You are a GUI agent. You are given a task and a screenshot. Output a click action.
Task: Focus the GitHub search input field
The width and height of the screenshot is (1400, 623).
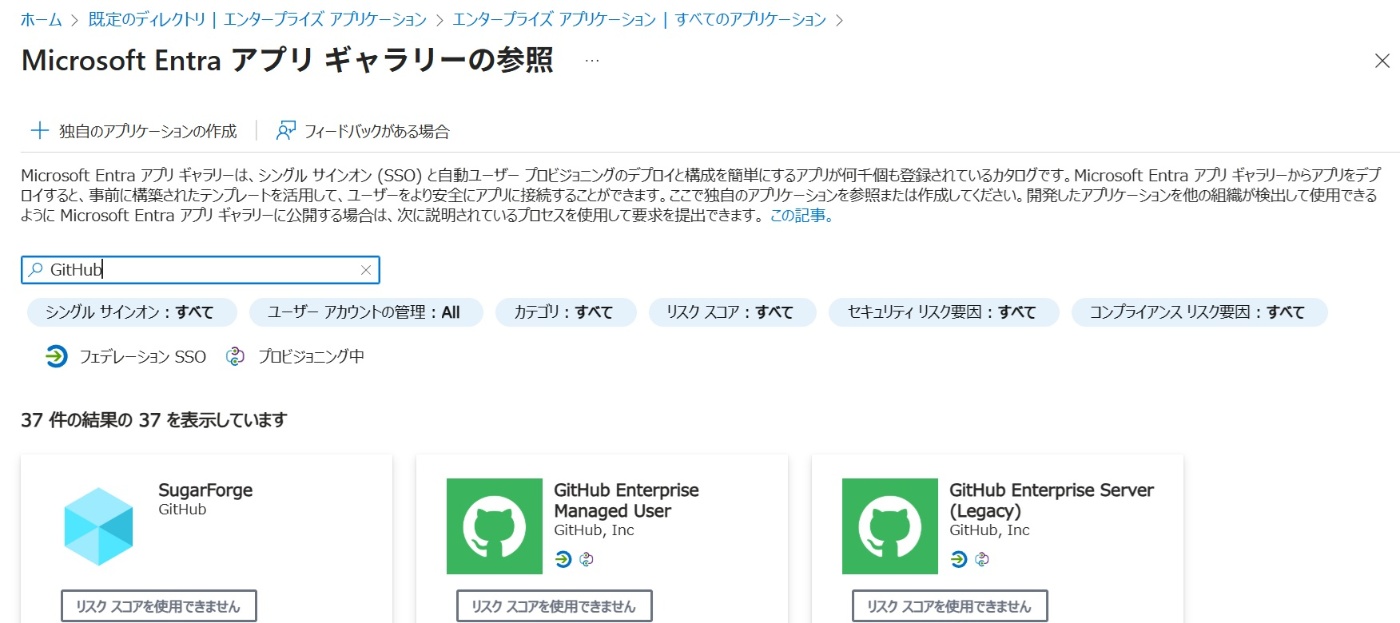(x=200, y=270)
